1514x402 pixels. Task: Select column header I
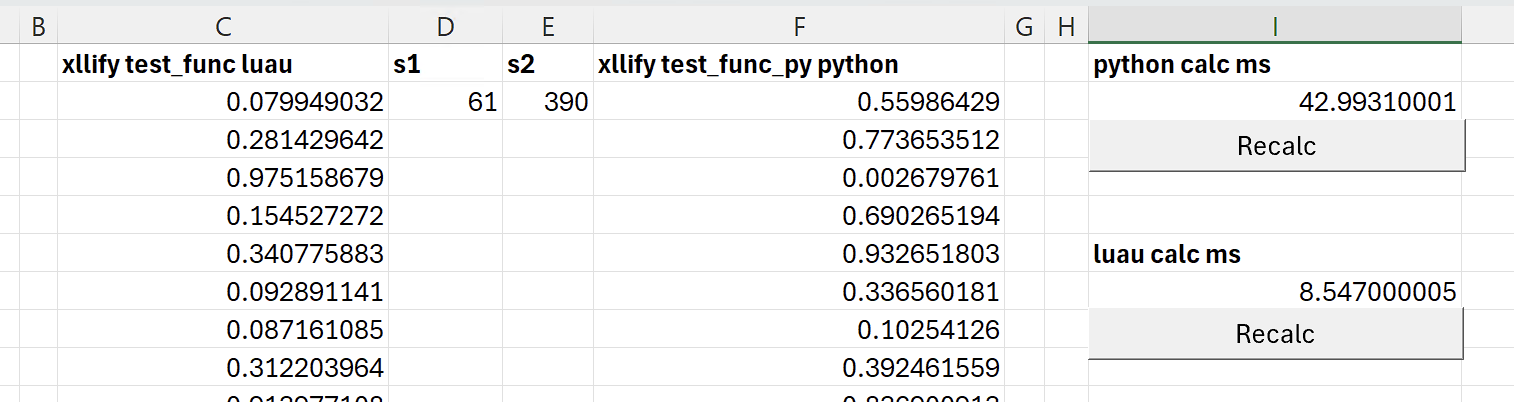pos(1275,28)
